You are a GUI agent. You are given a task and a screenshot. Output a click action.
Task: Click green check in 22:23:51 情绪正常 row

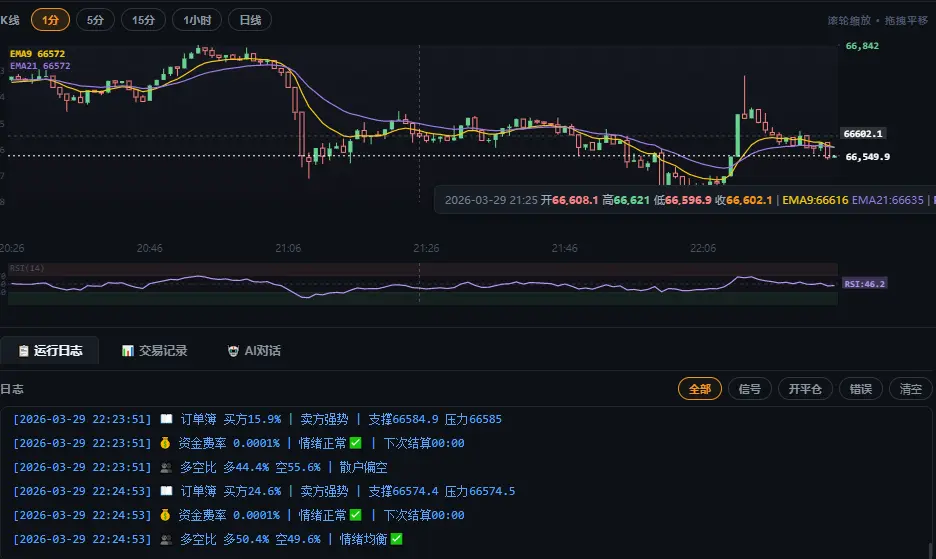(x=356, y=443)
